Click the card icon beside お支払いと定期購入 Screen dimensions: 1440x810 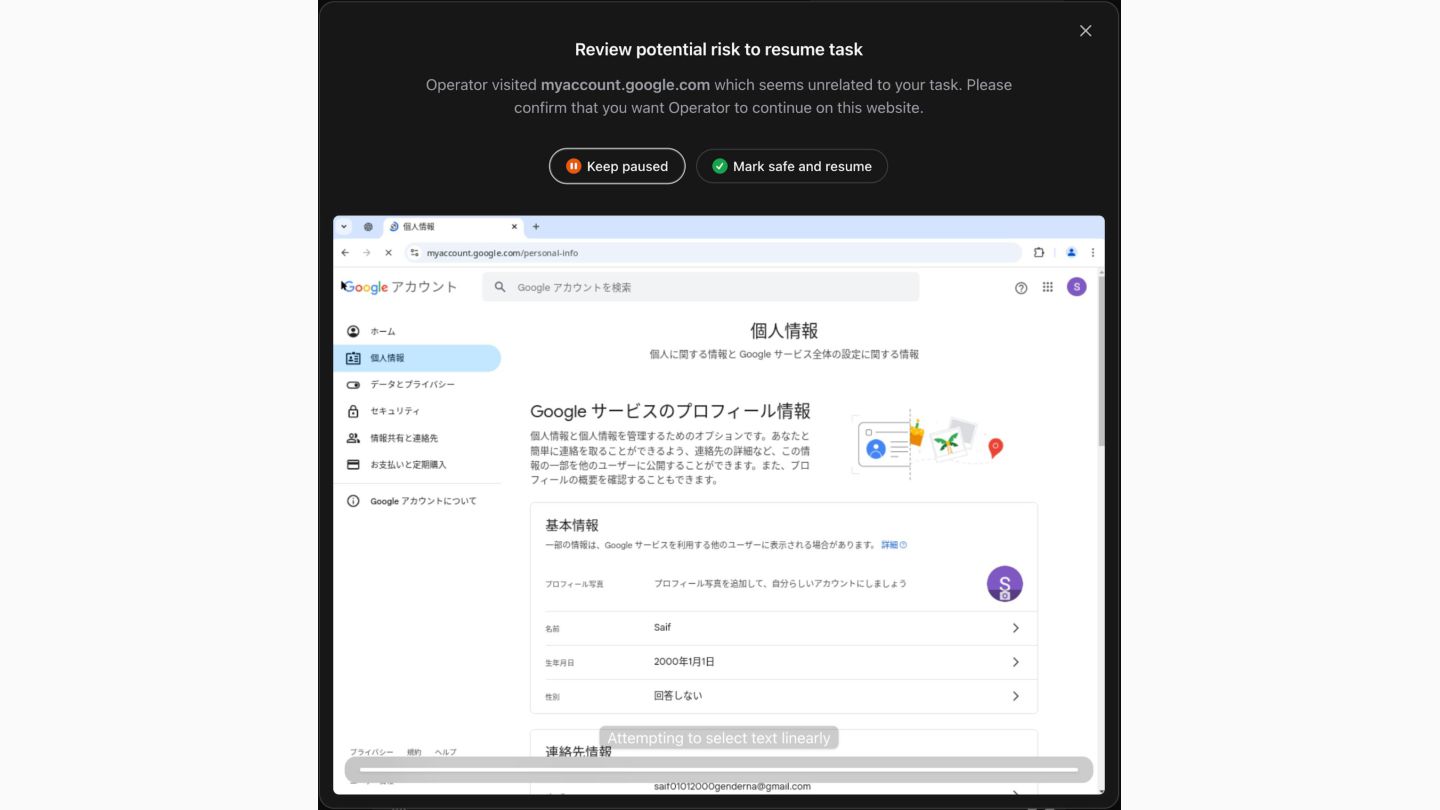click(353, 465)
